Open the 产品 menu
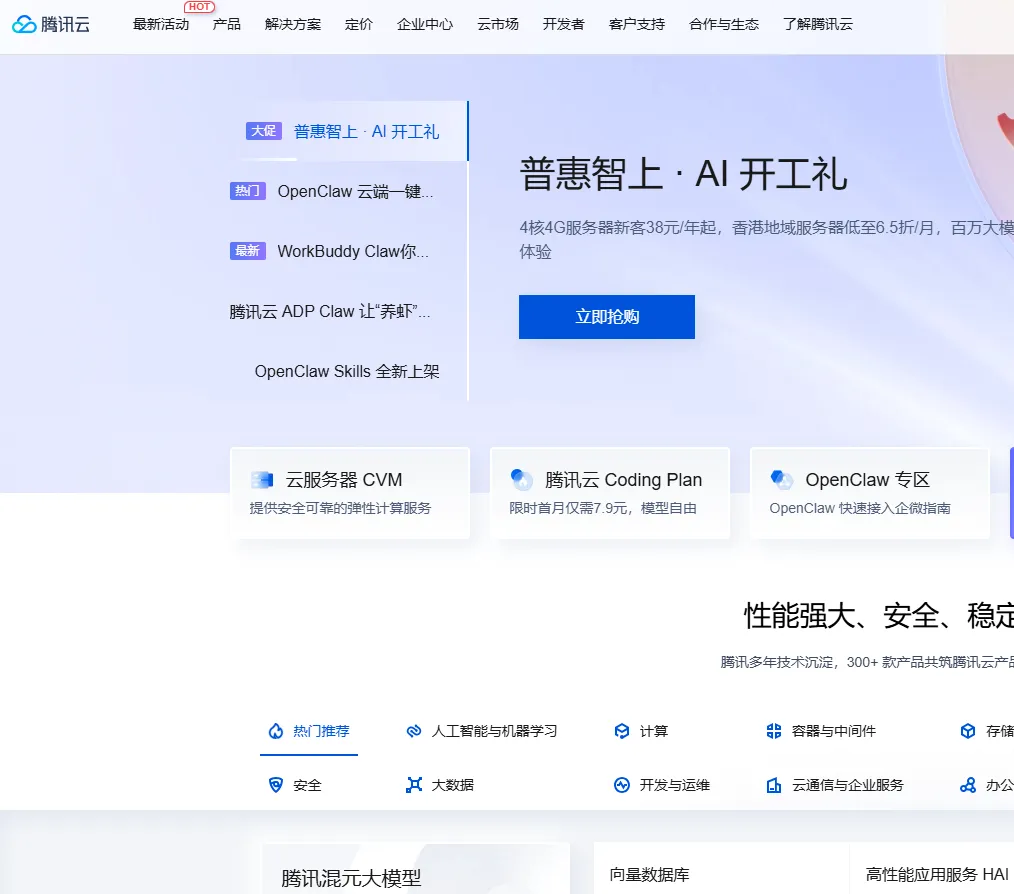This screenshot has height=894, width=1014. tap(226, 25)
